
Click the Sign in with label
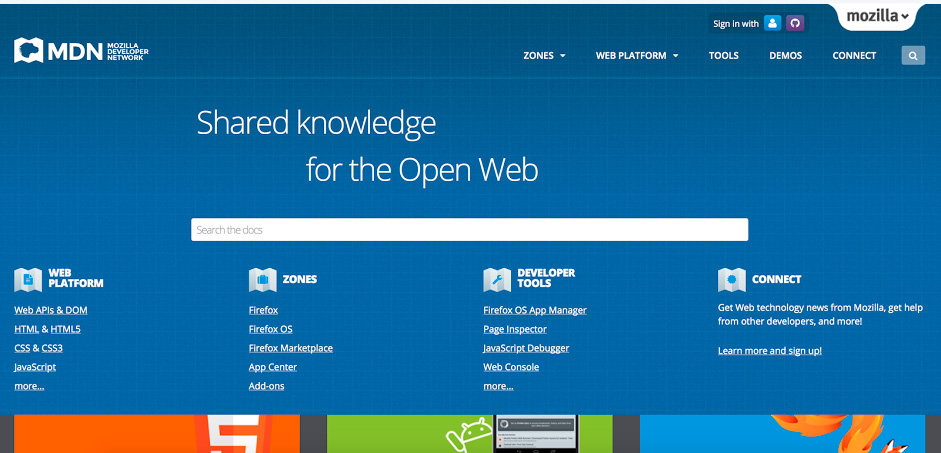(736, 24)
